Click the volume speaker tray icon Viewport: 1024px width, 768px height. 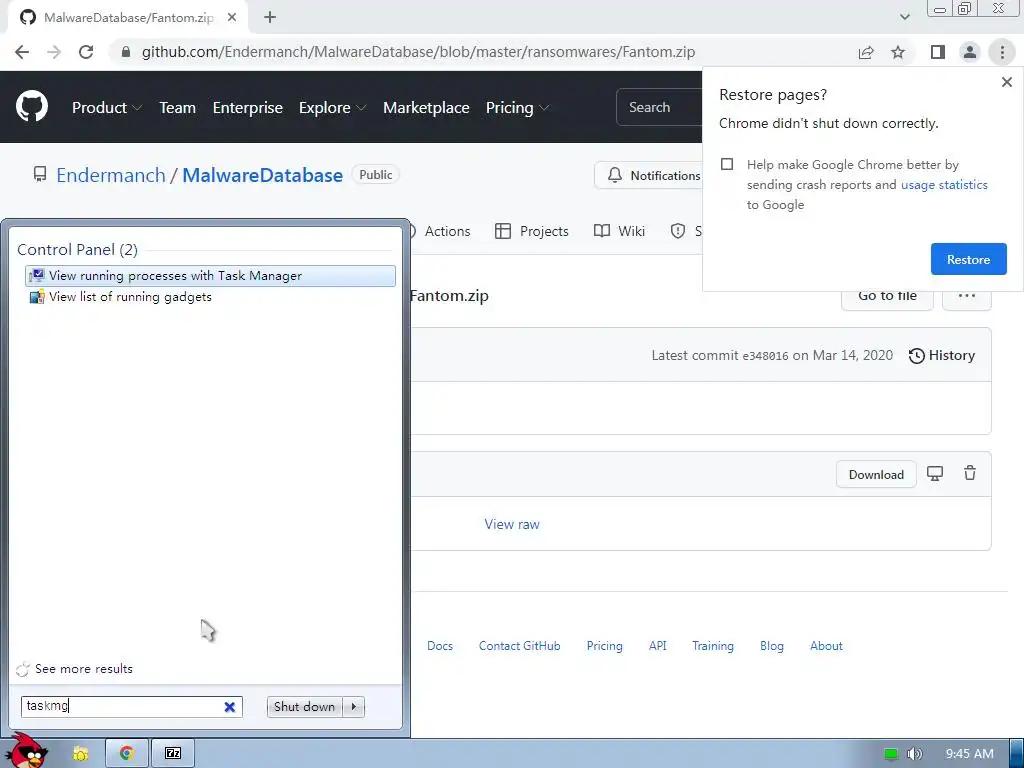click(x=914, y=754)
